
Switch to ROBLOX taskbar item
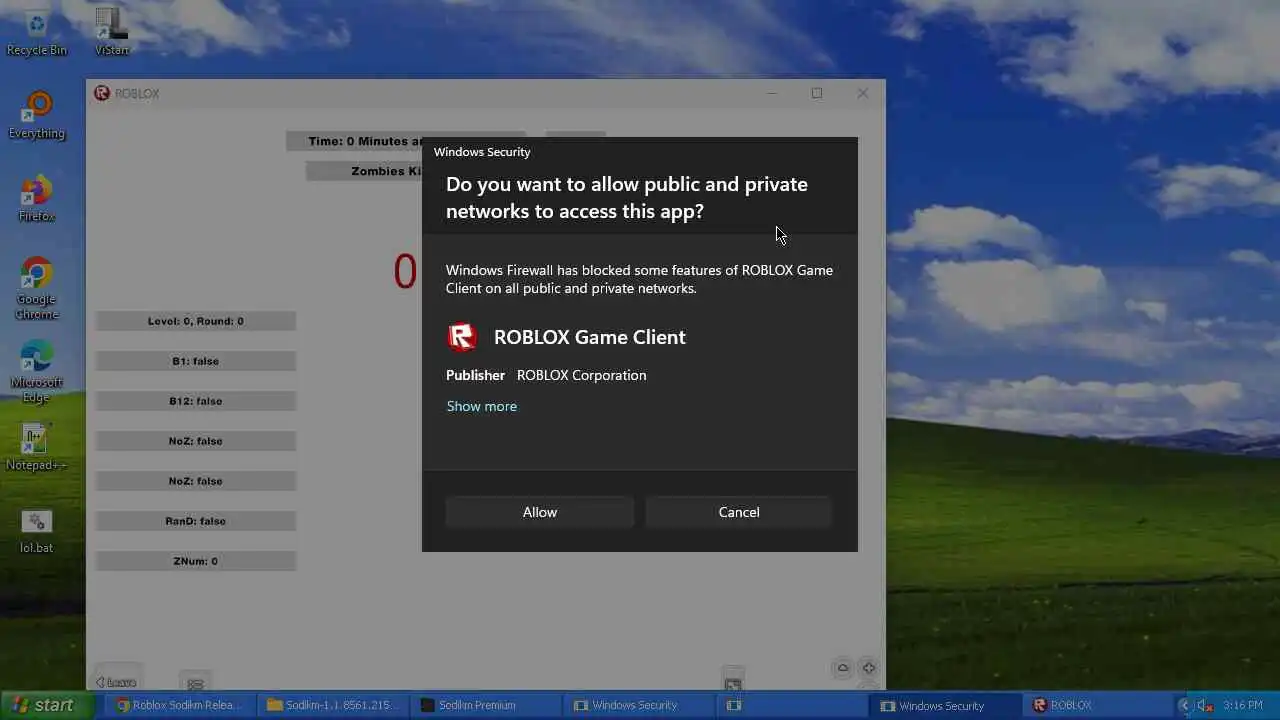pyautogui.click(x=1097, y=705)
